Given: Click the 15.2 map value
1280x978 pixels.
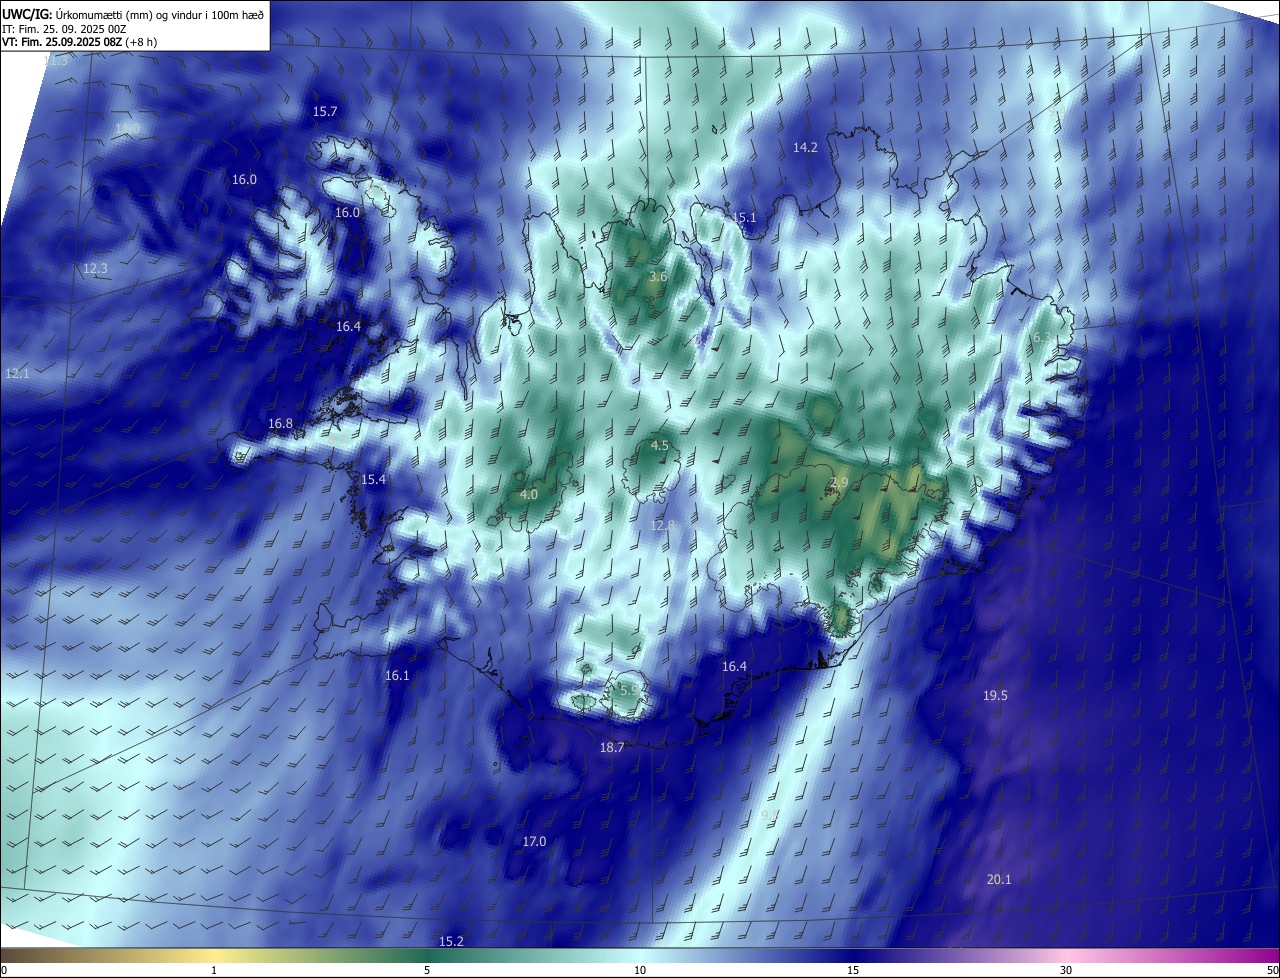Looking at the screenshot, I should (x=452, y=942).
